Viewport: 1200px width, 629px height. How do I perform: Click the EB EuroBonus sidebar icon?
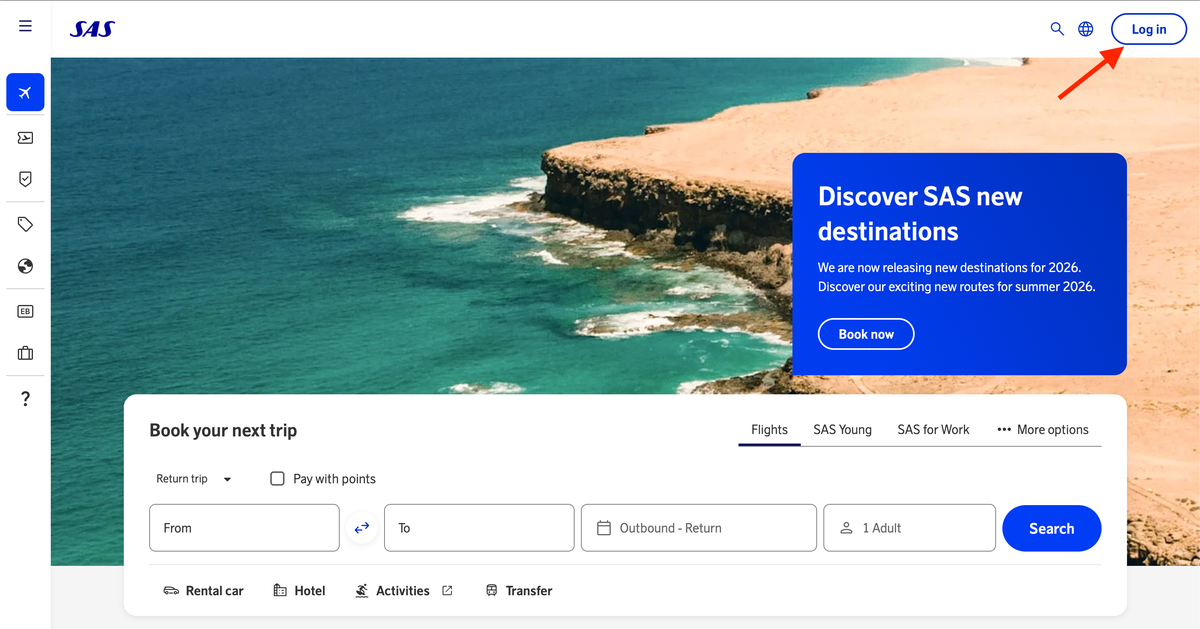(25, 311)
